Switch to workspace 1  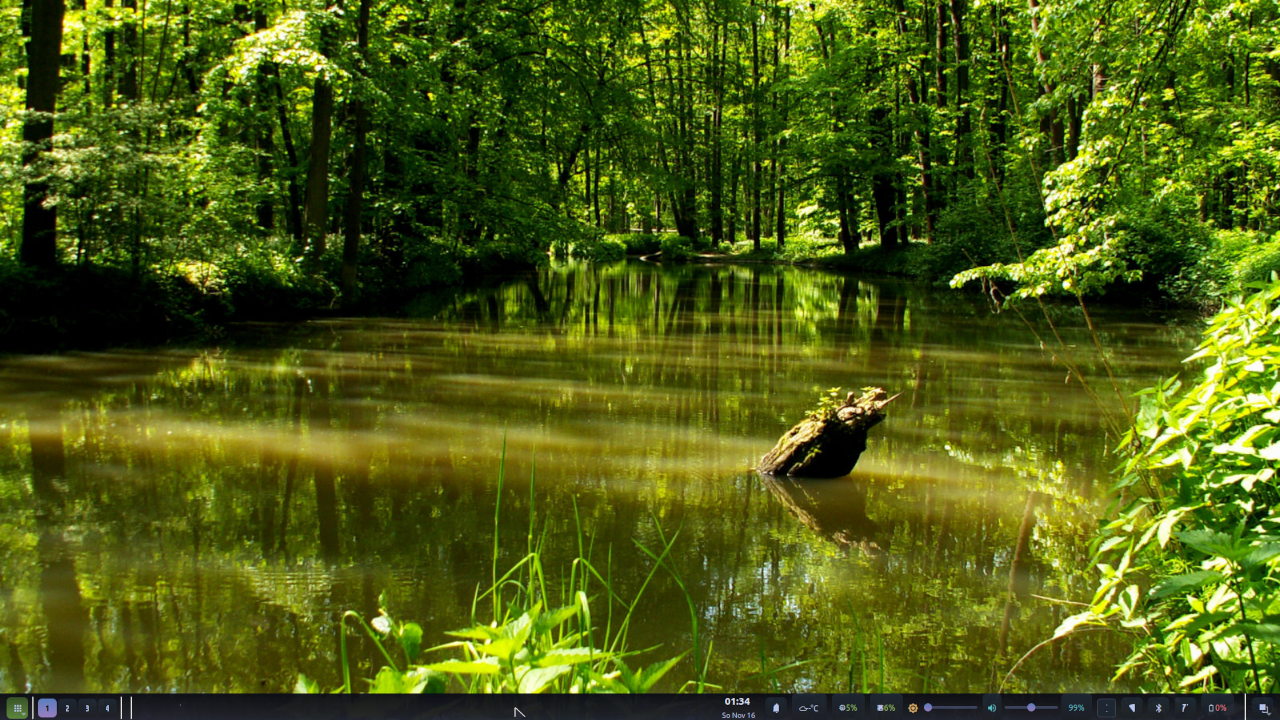click(47, 708)
